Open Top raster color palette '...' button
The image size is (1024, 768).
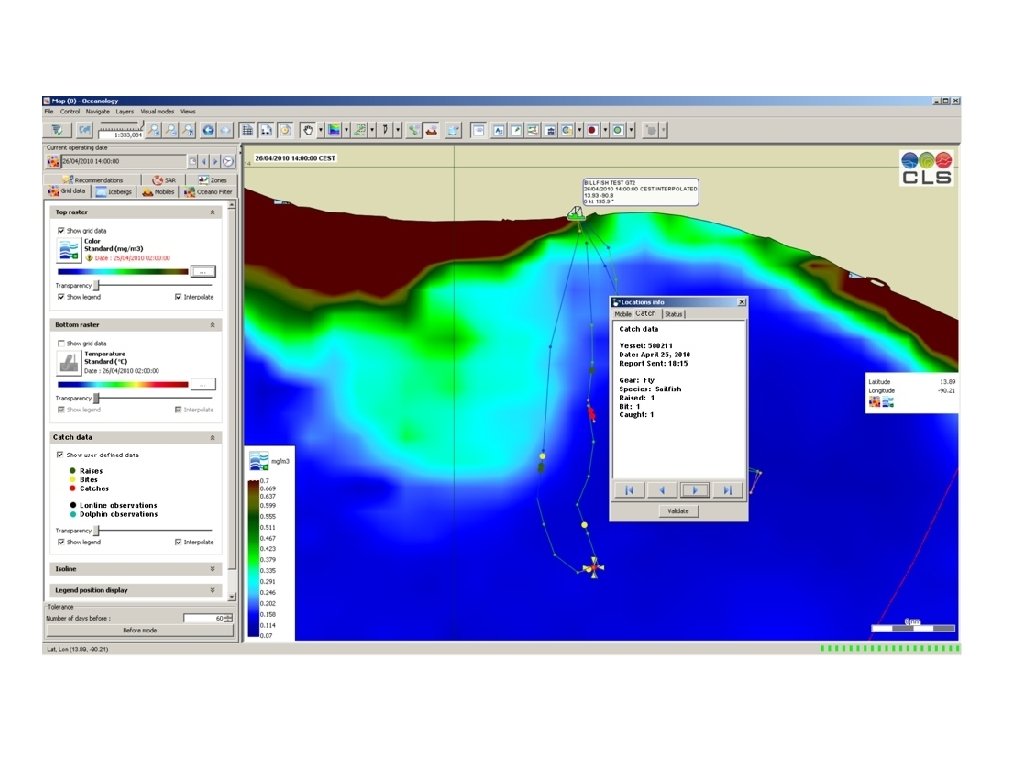point(202,272)
